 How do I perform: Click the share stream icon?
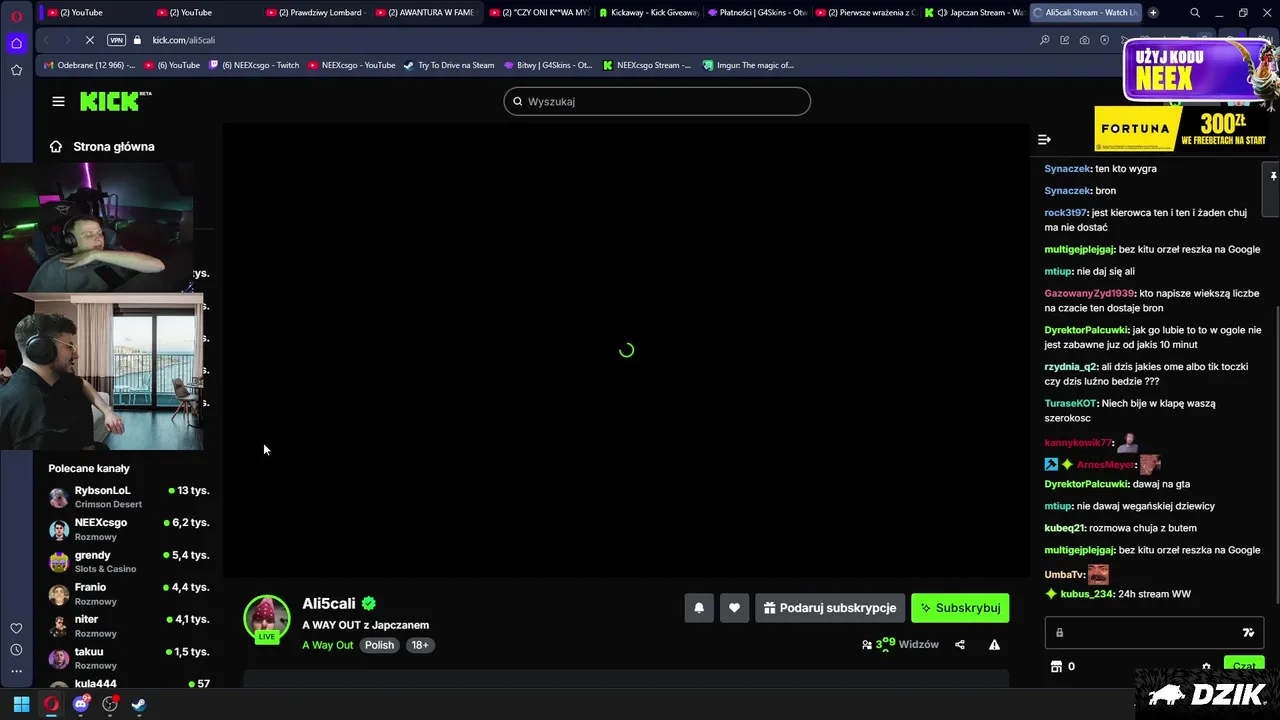(x=960, y=645)
